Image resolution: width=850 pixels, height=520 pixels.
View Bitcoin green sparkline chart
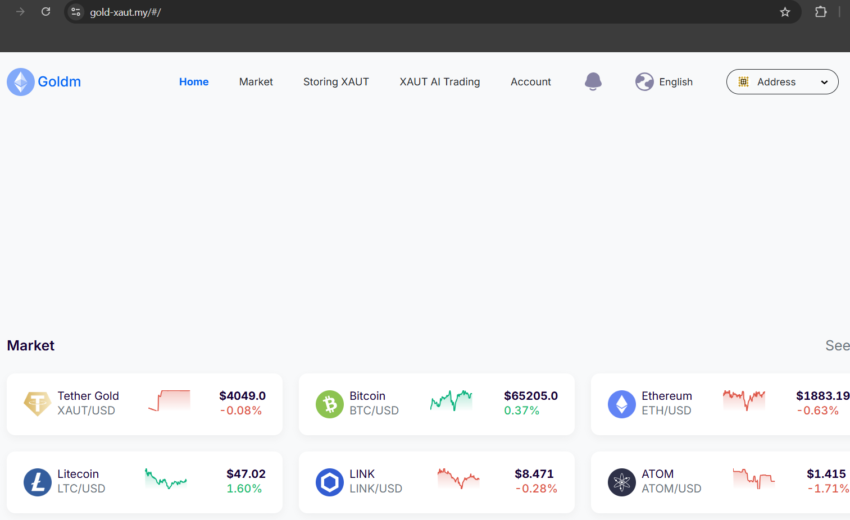pyautogui.click(x=451, y=401)
